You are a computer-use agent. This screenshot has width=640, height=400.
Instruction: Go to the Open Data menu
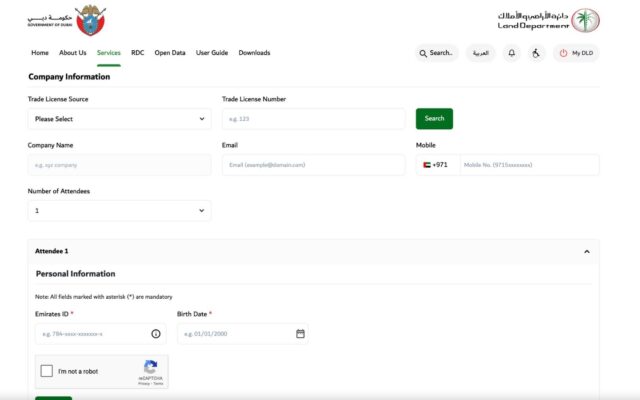(x=170, y=53)
